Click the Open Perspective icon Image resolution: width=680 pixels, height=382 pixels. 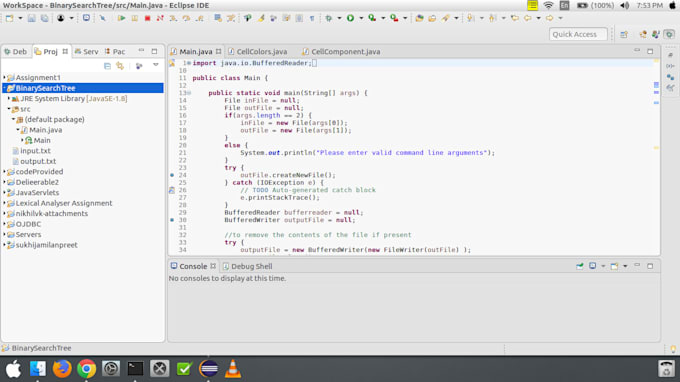coord(624,34)
